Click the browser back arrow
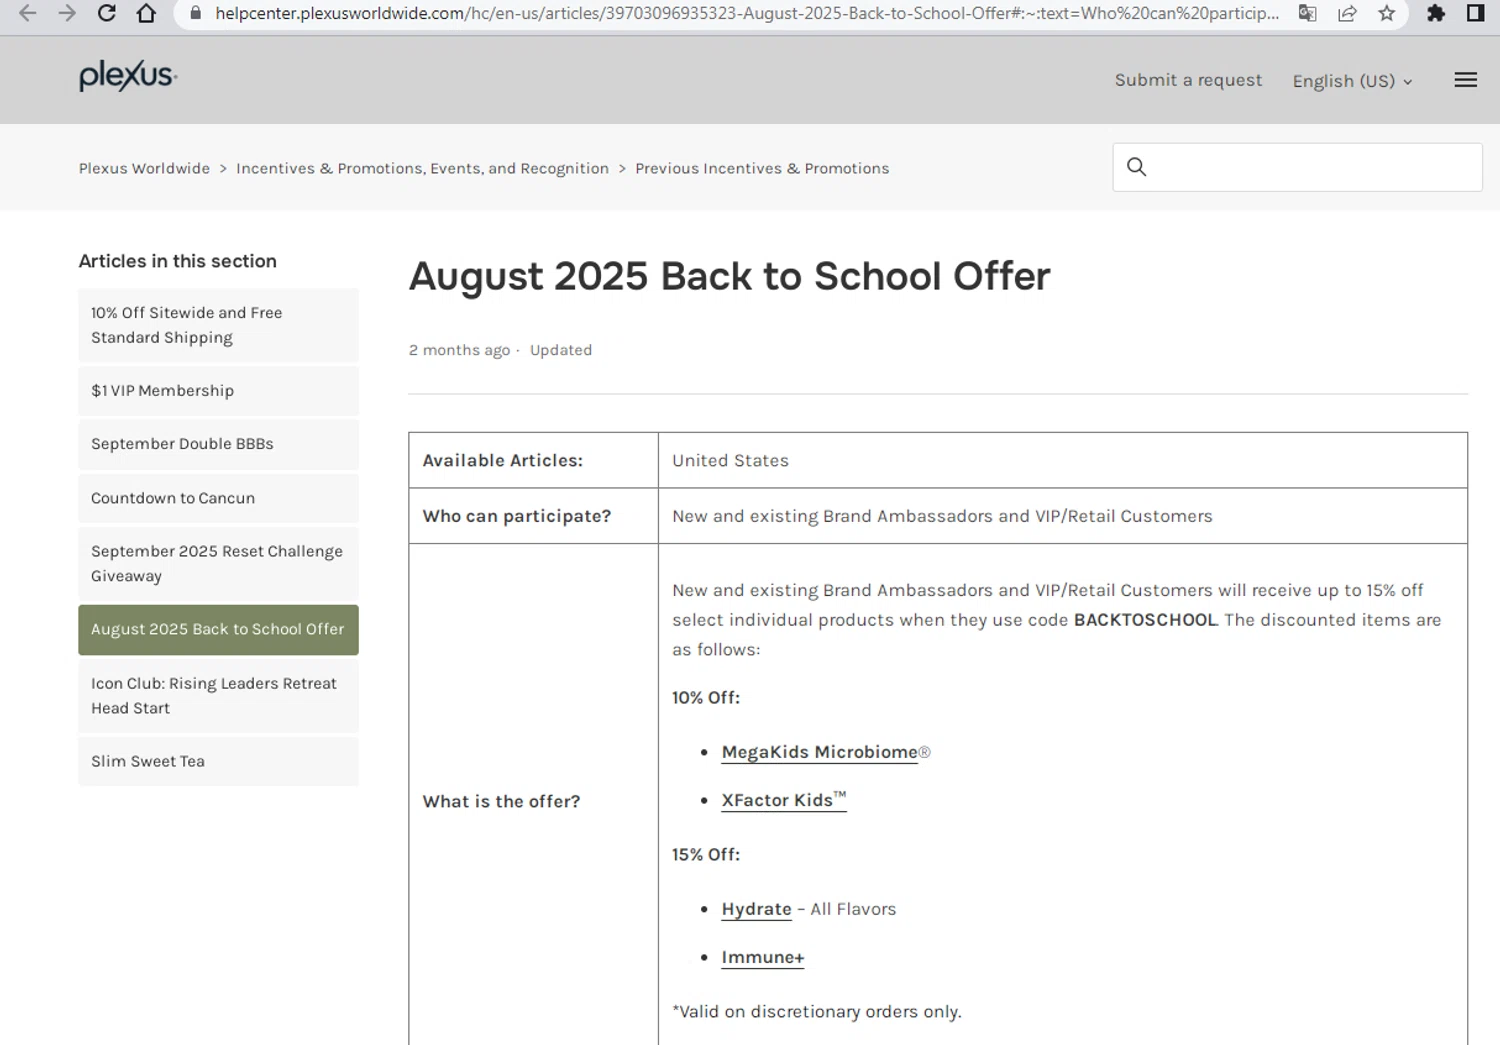Image resolution: width=1500 pixels, height=1045 pixels. point(28,13)
